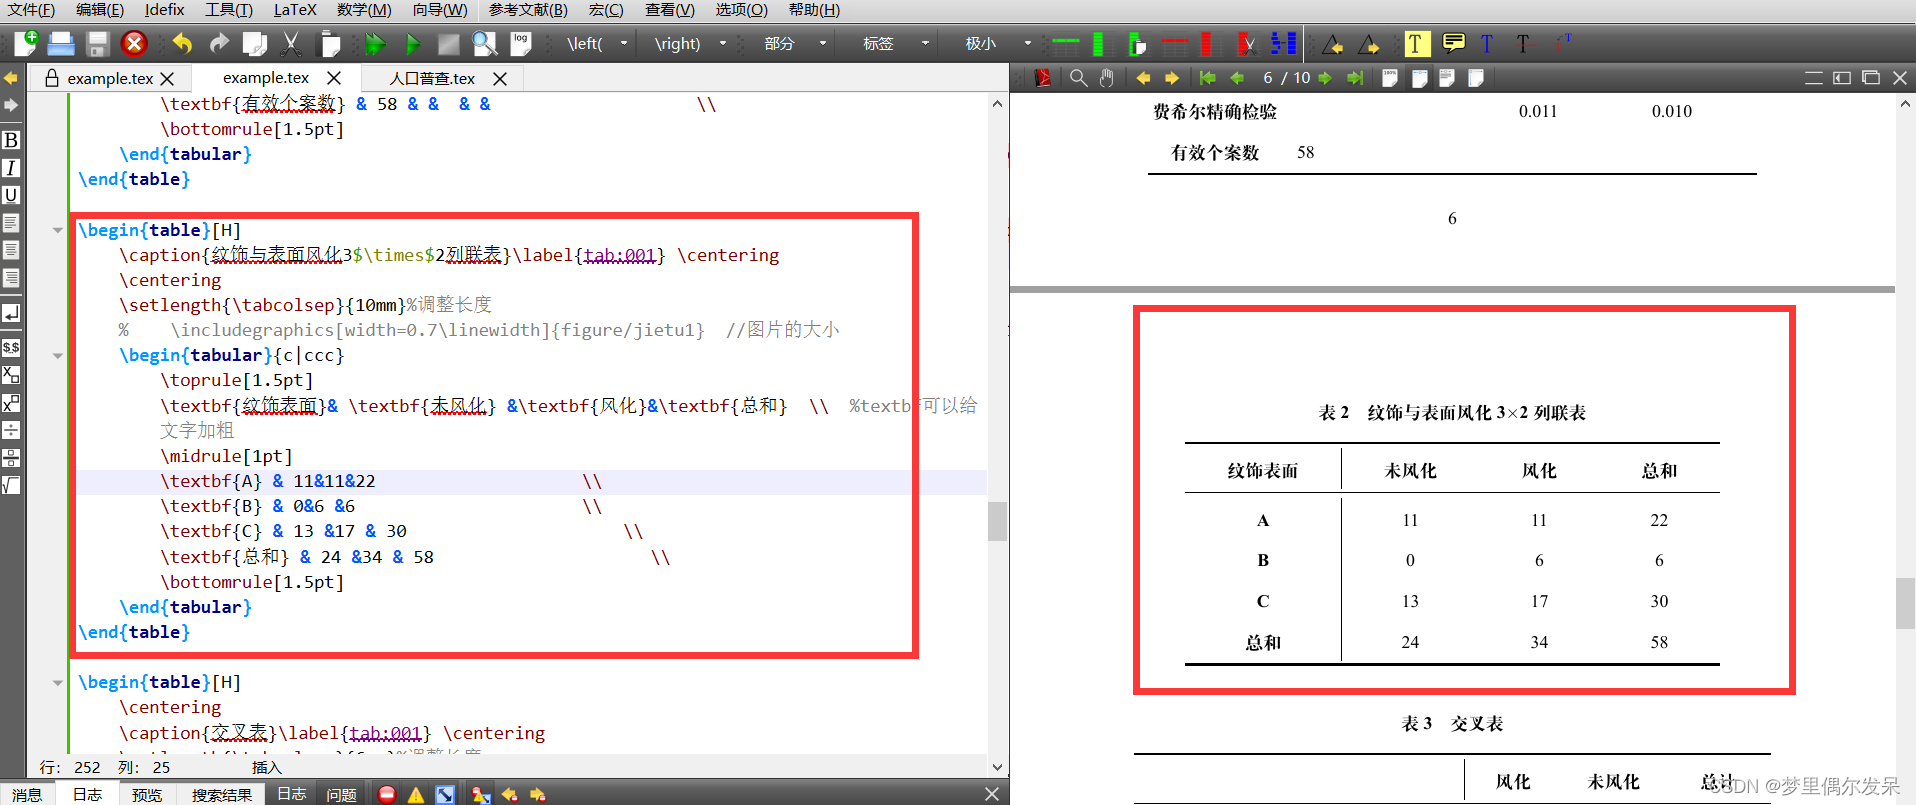Viewport: 1916px width, 805px height.
Task: Open the \left( delimiter dropdown
Action: click(x=624, y=43)
